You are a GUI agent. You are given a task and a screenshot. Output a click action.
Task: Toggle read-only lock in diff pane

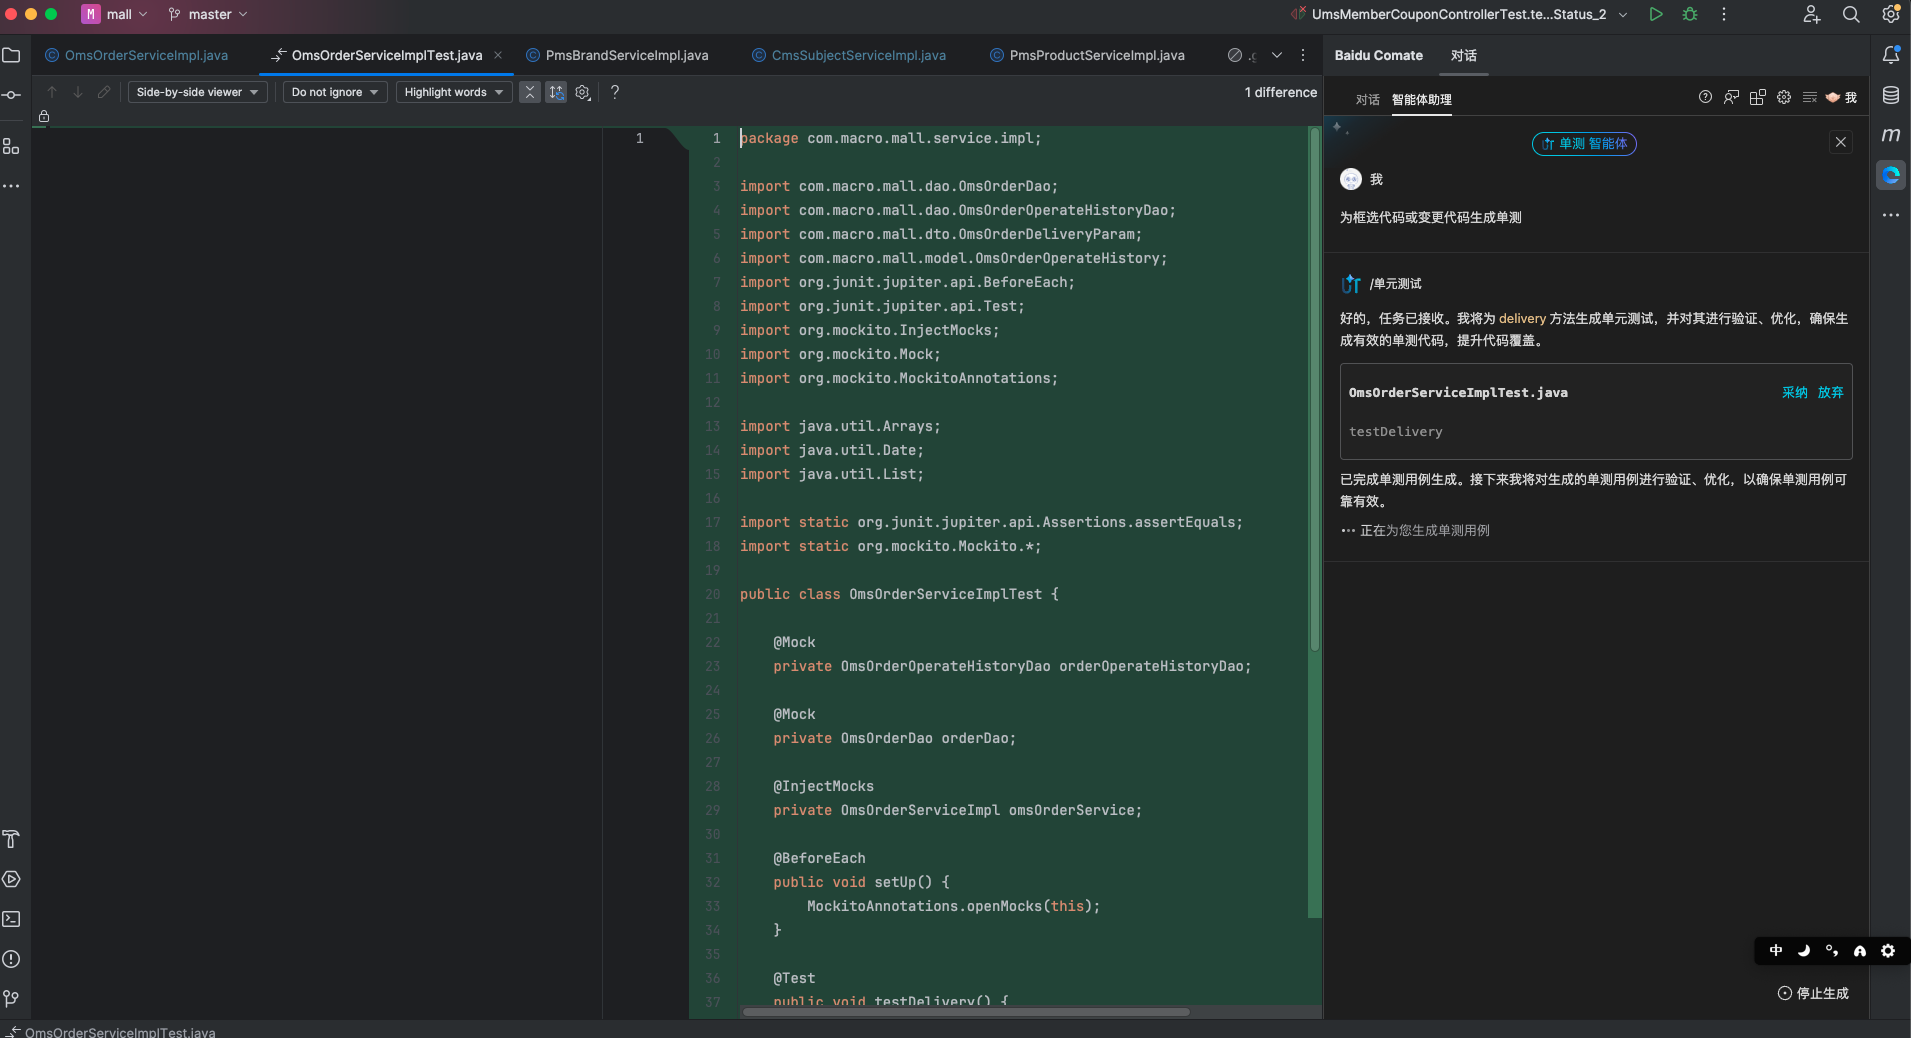point(44,117)
